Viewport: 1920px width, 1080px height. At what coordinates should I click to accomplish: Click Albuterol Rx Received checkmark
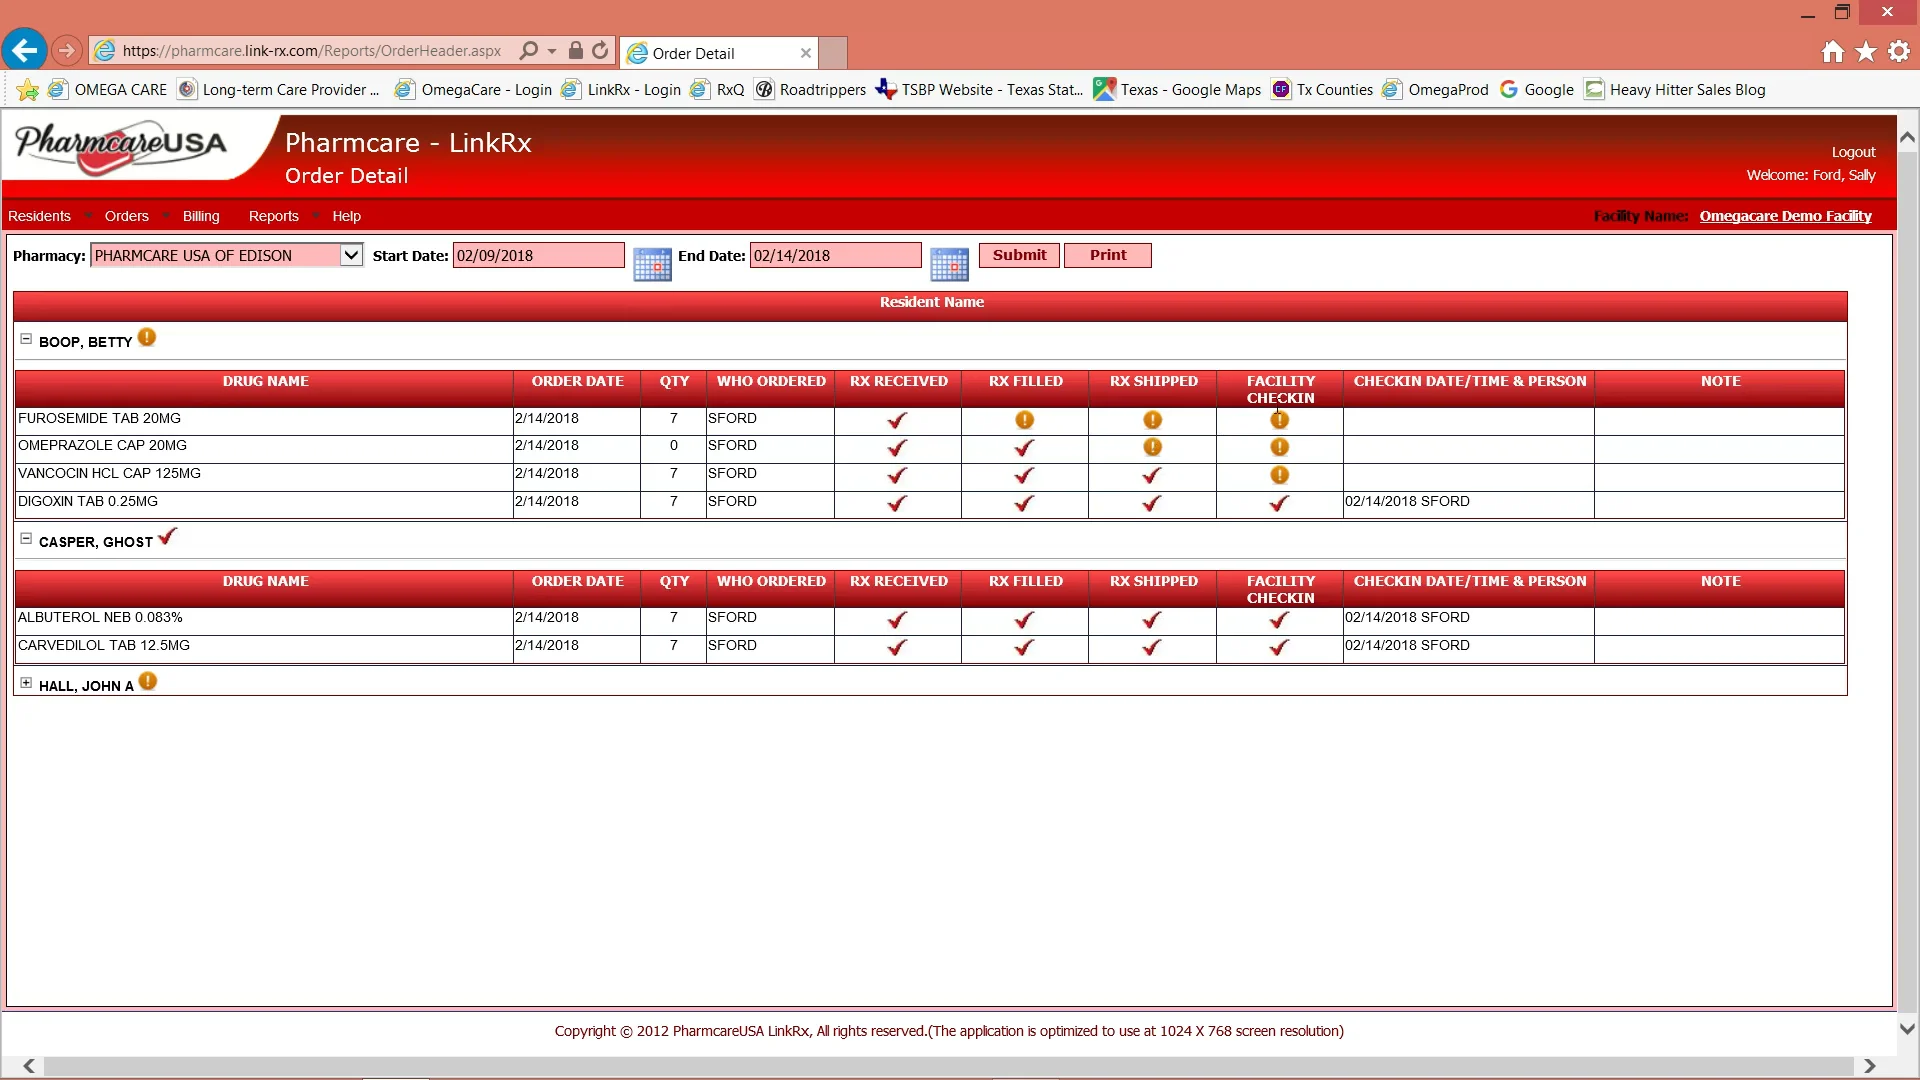[897, 620]
